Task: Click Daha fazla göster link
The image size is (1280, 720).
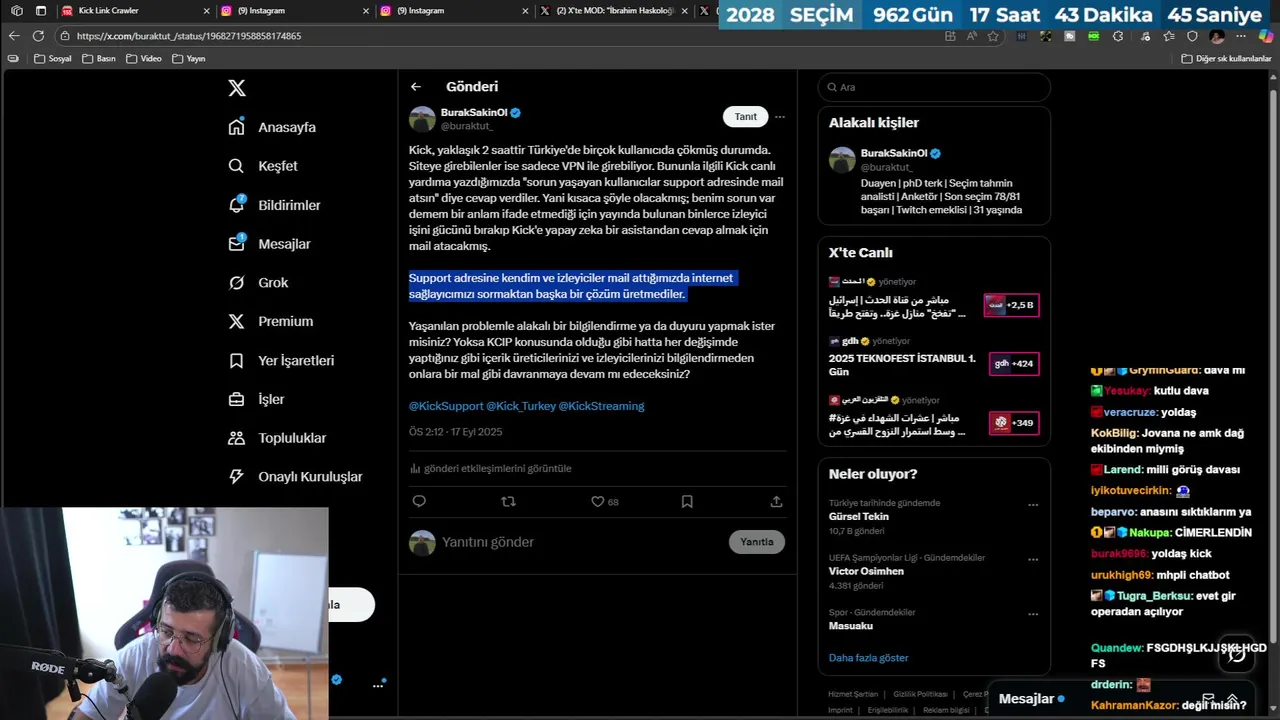Action: coord(869,658)
